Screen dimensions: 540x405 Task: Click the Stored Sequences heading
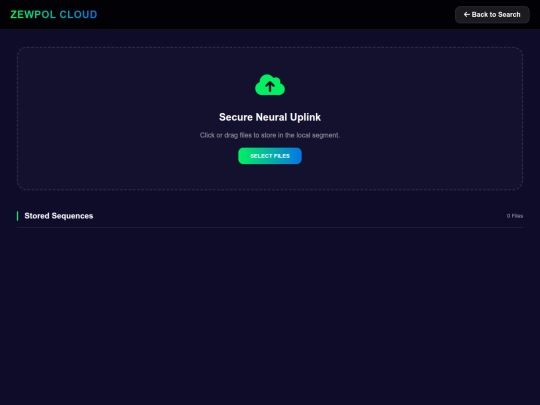point(59,216)
